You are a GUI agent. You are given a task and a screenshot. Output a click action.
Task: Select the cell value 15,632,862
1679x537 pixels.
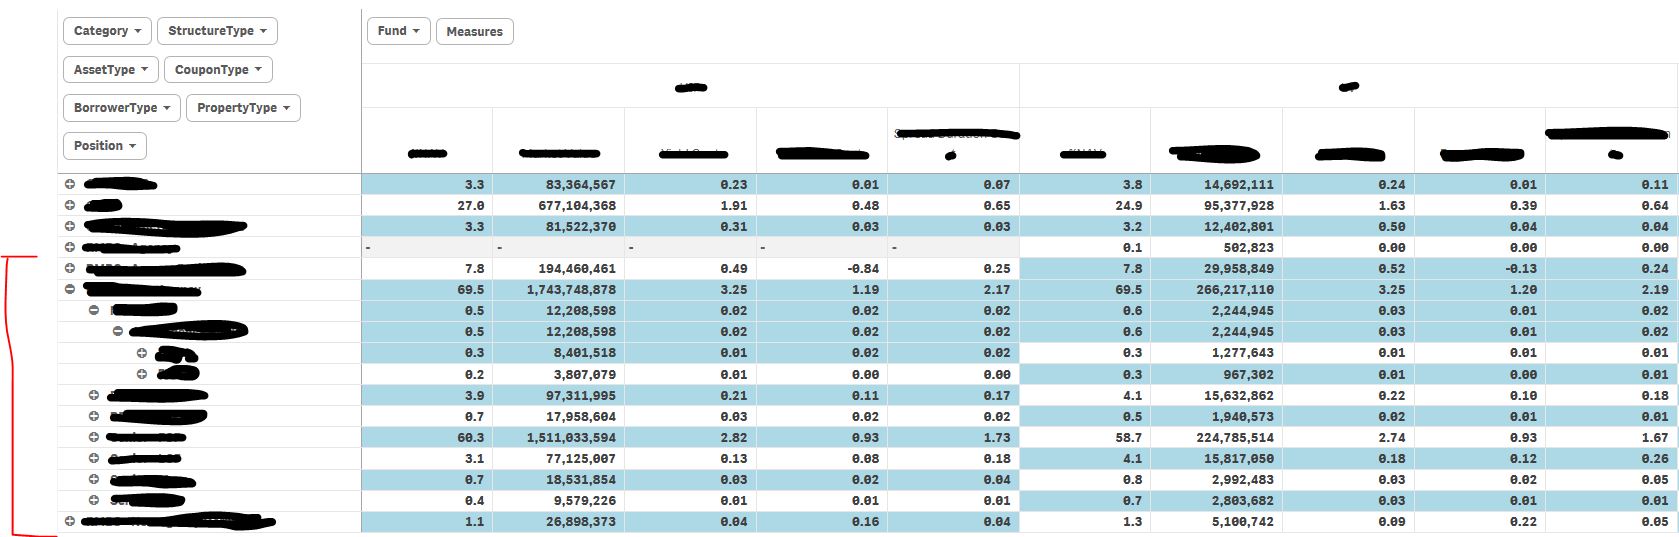(1216, 396)
